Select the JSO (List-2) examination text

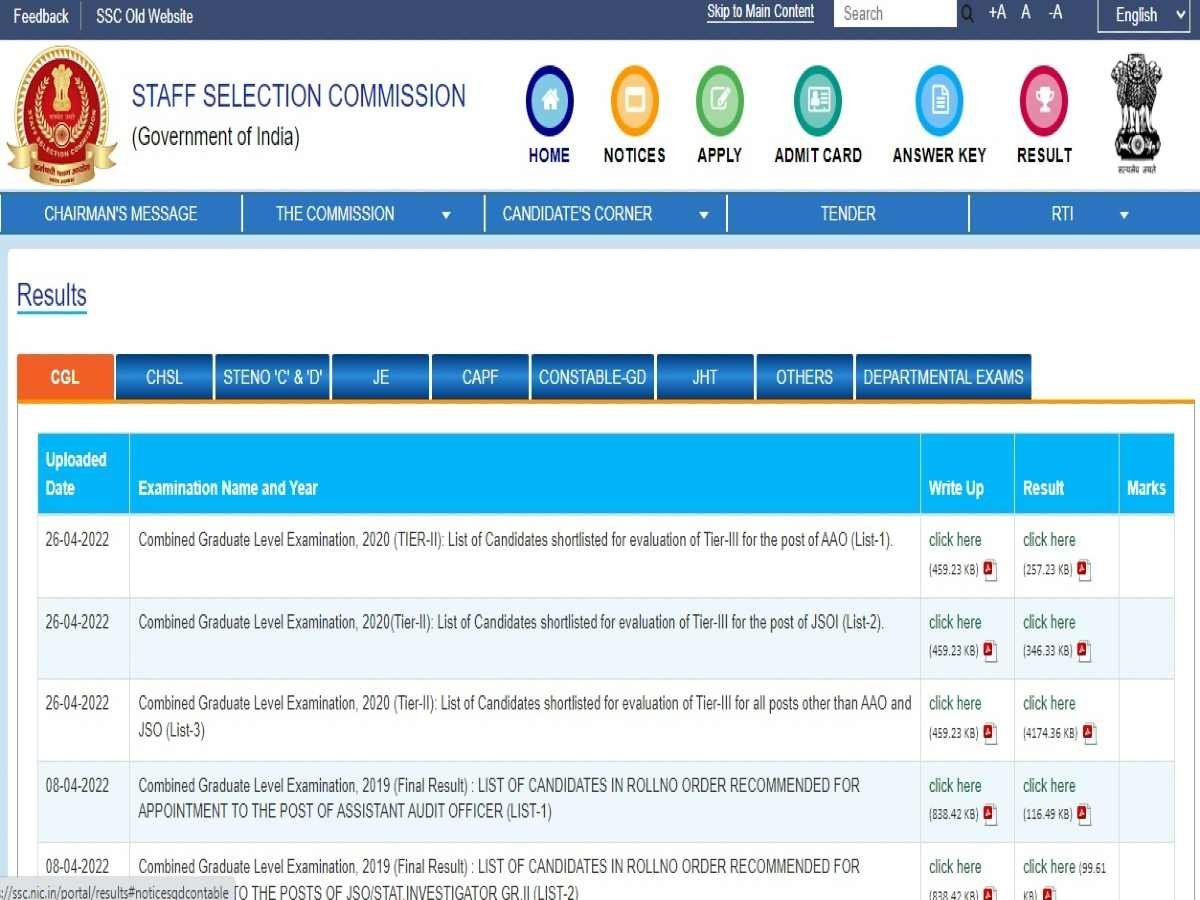tap(511, 622)
